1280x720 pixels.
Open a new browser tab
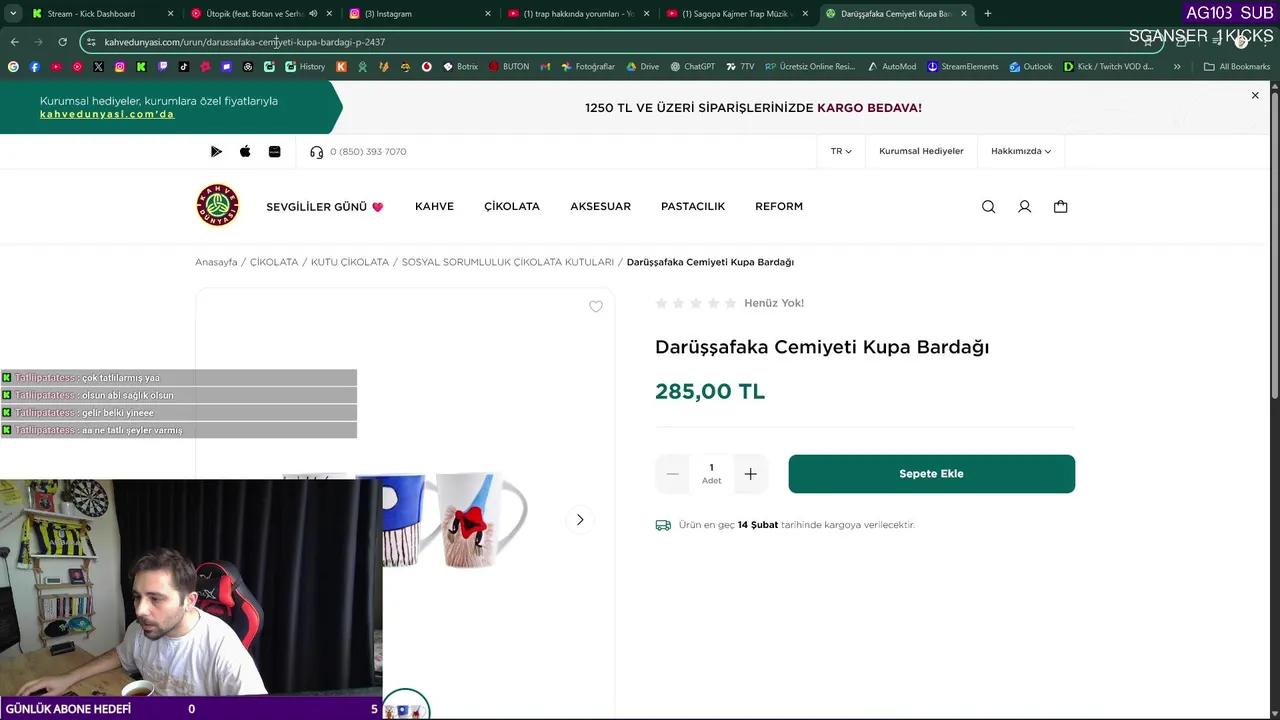tap(988, 14)
